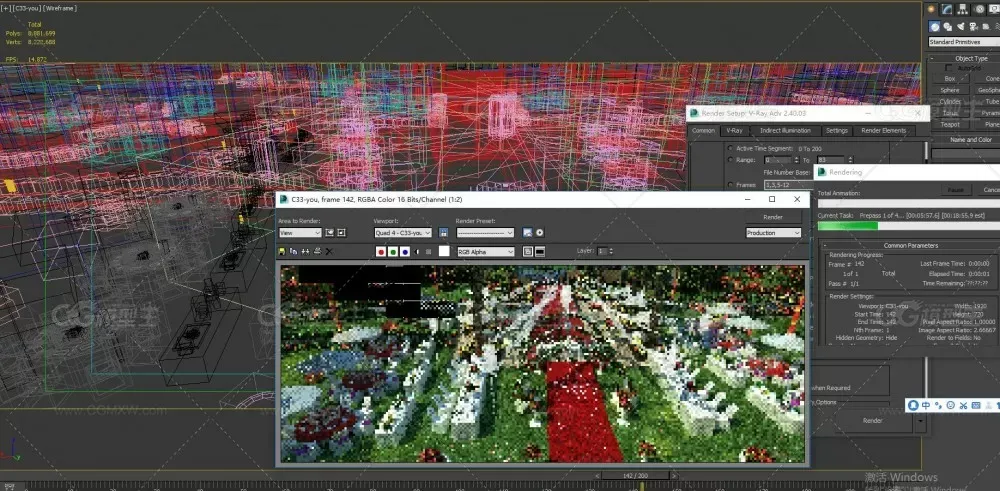Collapse the Common Parameters rollout
The height and width of the screenshot is (491, 1000).
click(x=910, y=246)
